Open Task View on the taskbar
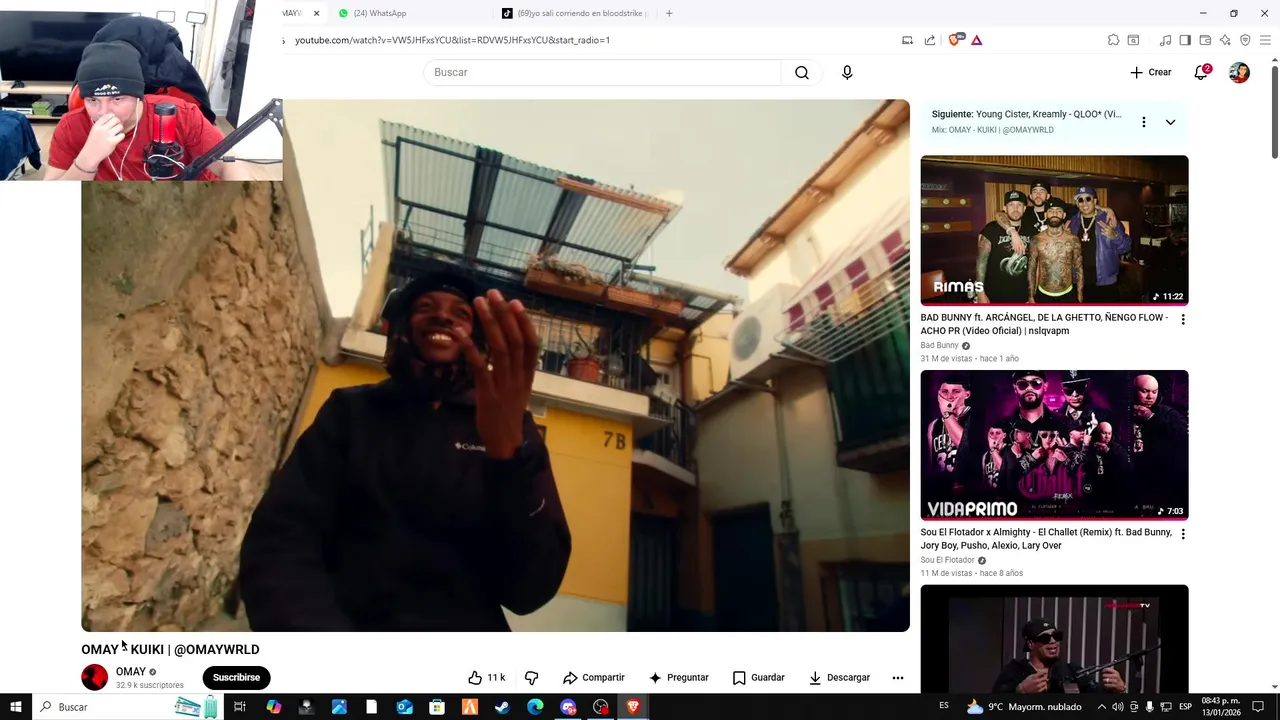1280x720 pixels. pyautogui.click(x=240, y=707)
